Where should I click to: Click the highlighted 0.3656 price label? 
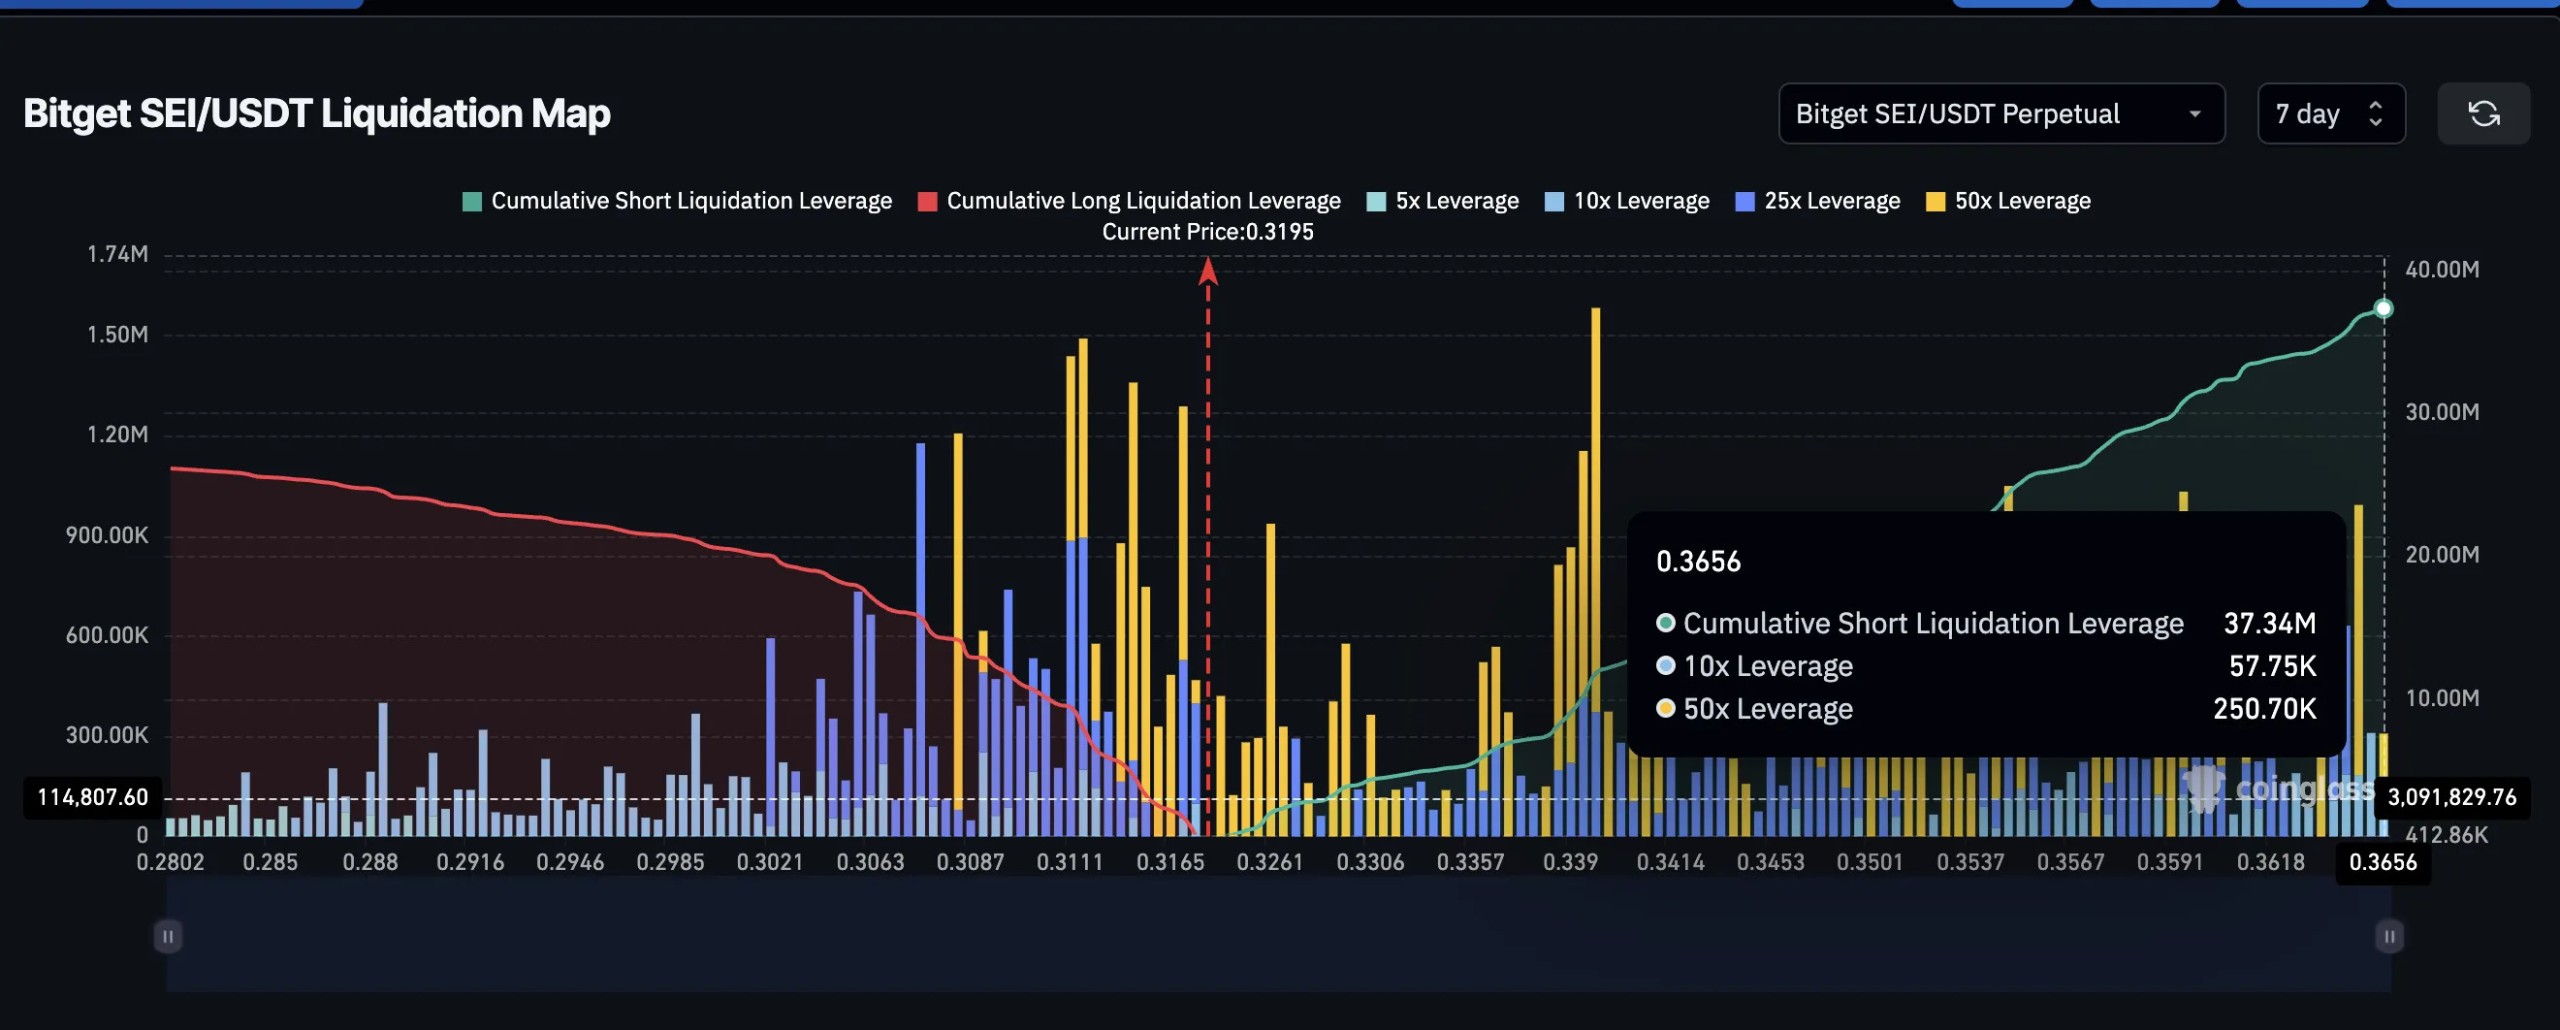[2385, 862]
